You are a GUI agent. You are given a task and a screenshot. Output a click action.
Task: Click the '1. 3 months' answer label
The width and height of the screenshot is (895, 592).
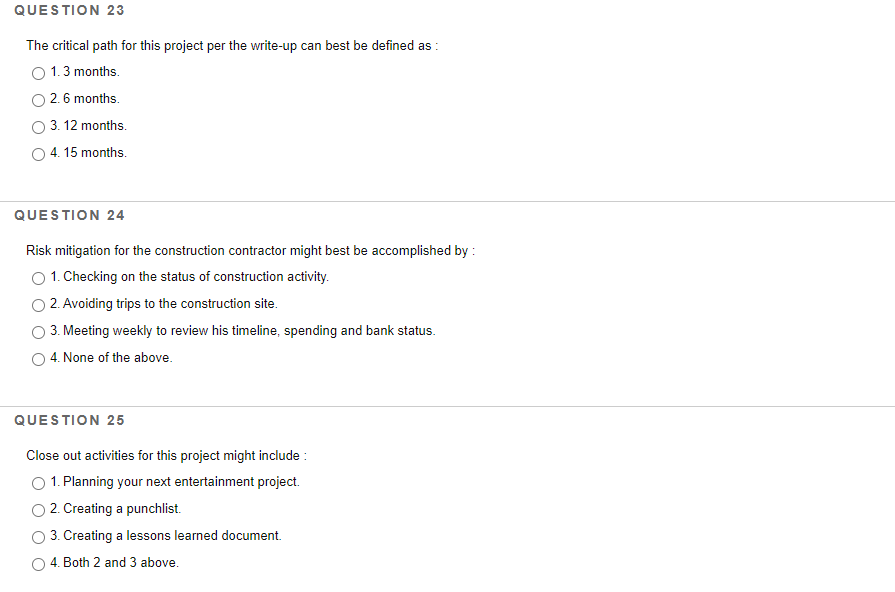coord(85,71)
